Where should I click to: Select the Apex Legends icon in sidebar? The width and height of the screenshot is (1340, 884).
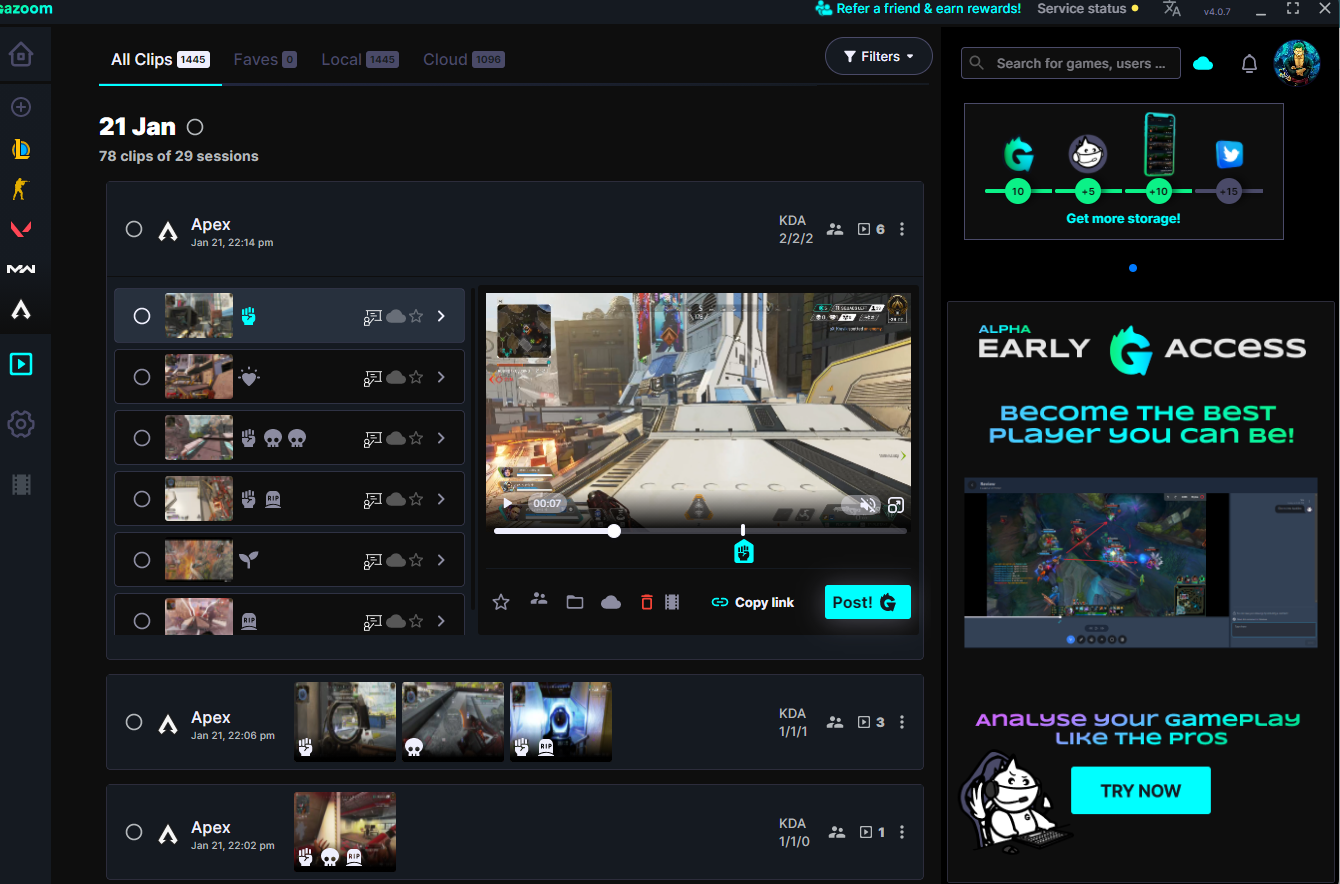tap(21, 310)
